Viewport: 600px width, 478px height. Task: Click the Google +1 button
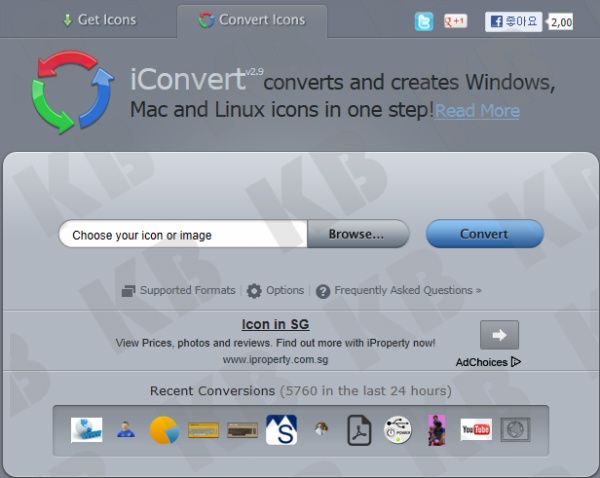coord(455,21)
